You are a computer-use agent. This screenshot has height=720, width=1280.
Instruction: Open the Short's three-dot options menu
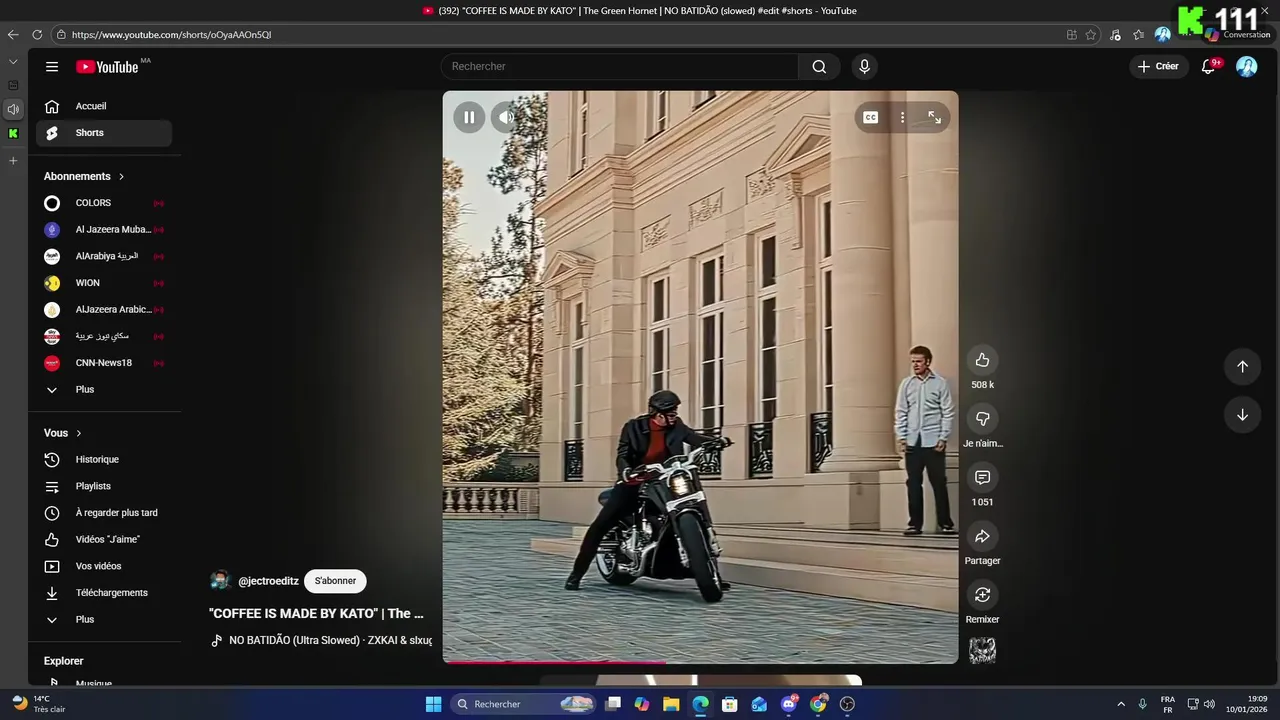click(902, 117)
